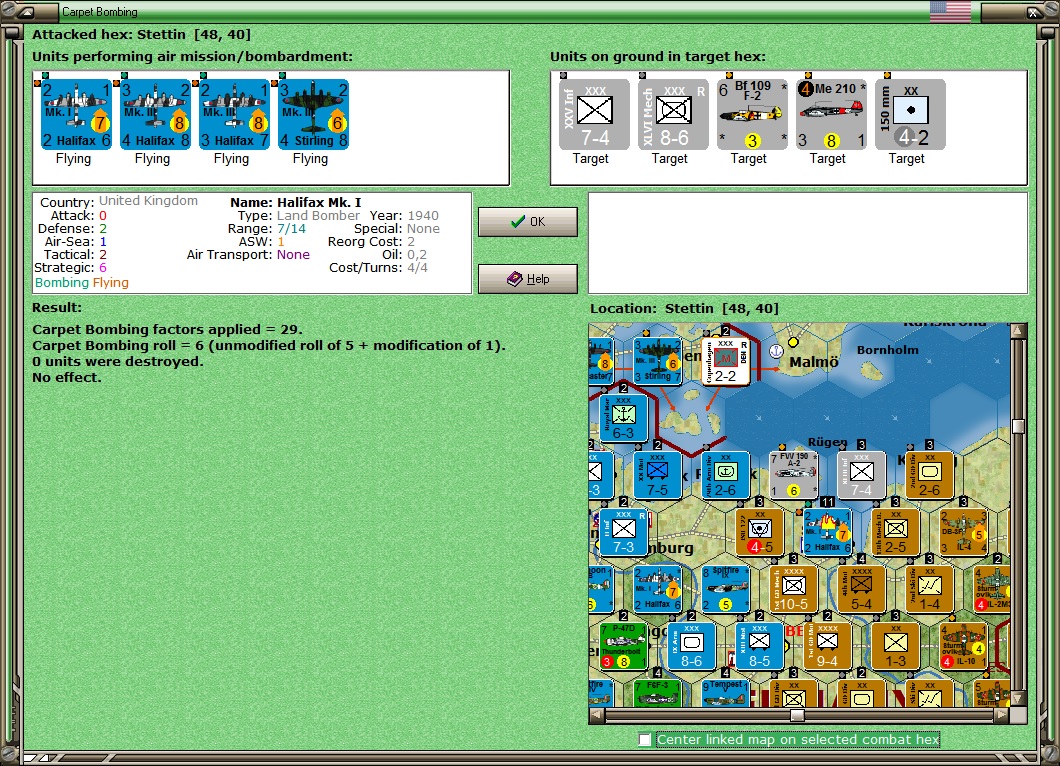1060x766 pixels.
Task: Click the 'No effect.' result line
Action: [x=67, y=377]
